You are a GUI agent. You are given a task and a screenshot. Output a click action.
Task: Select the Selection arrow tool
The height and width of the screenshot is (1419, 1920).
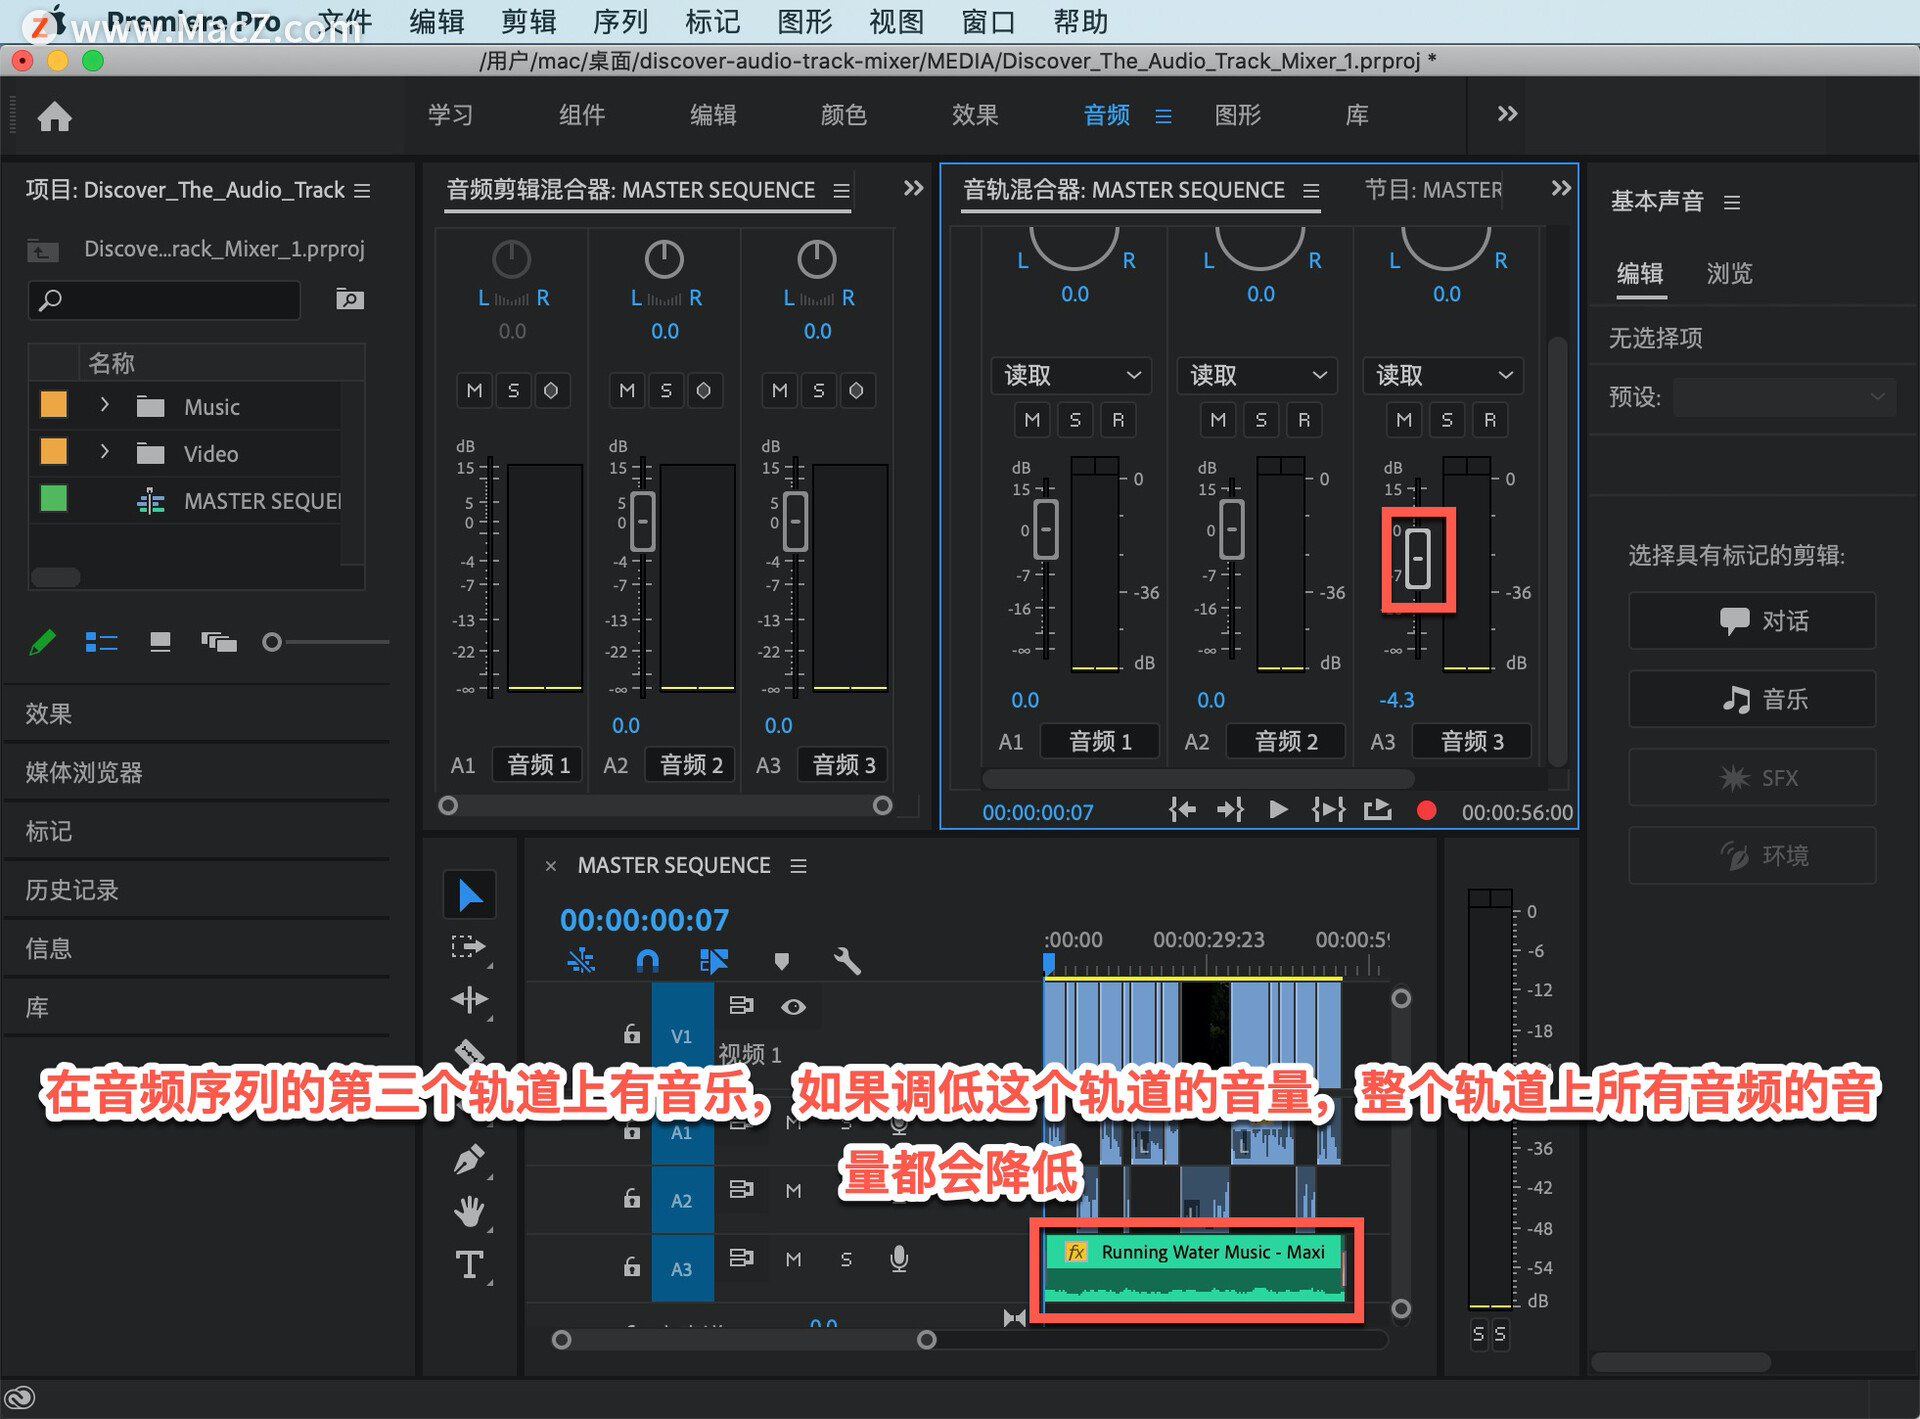[469, 895]
